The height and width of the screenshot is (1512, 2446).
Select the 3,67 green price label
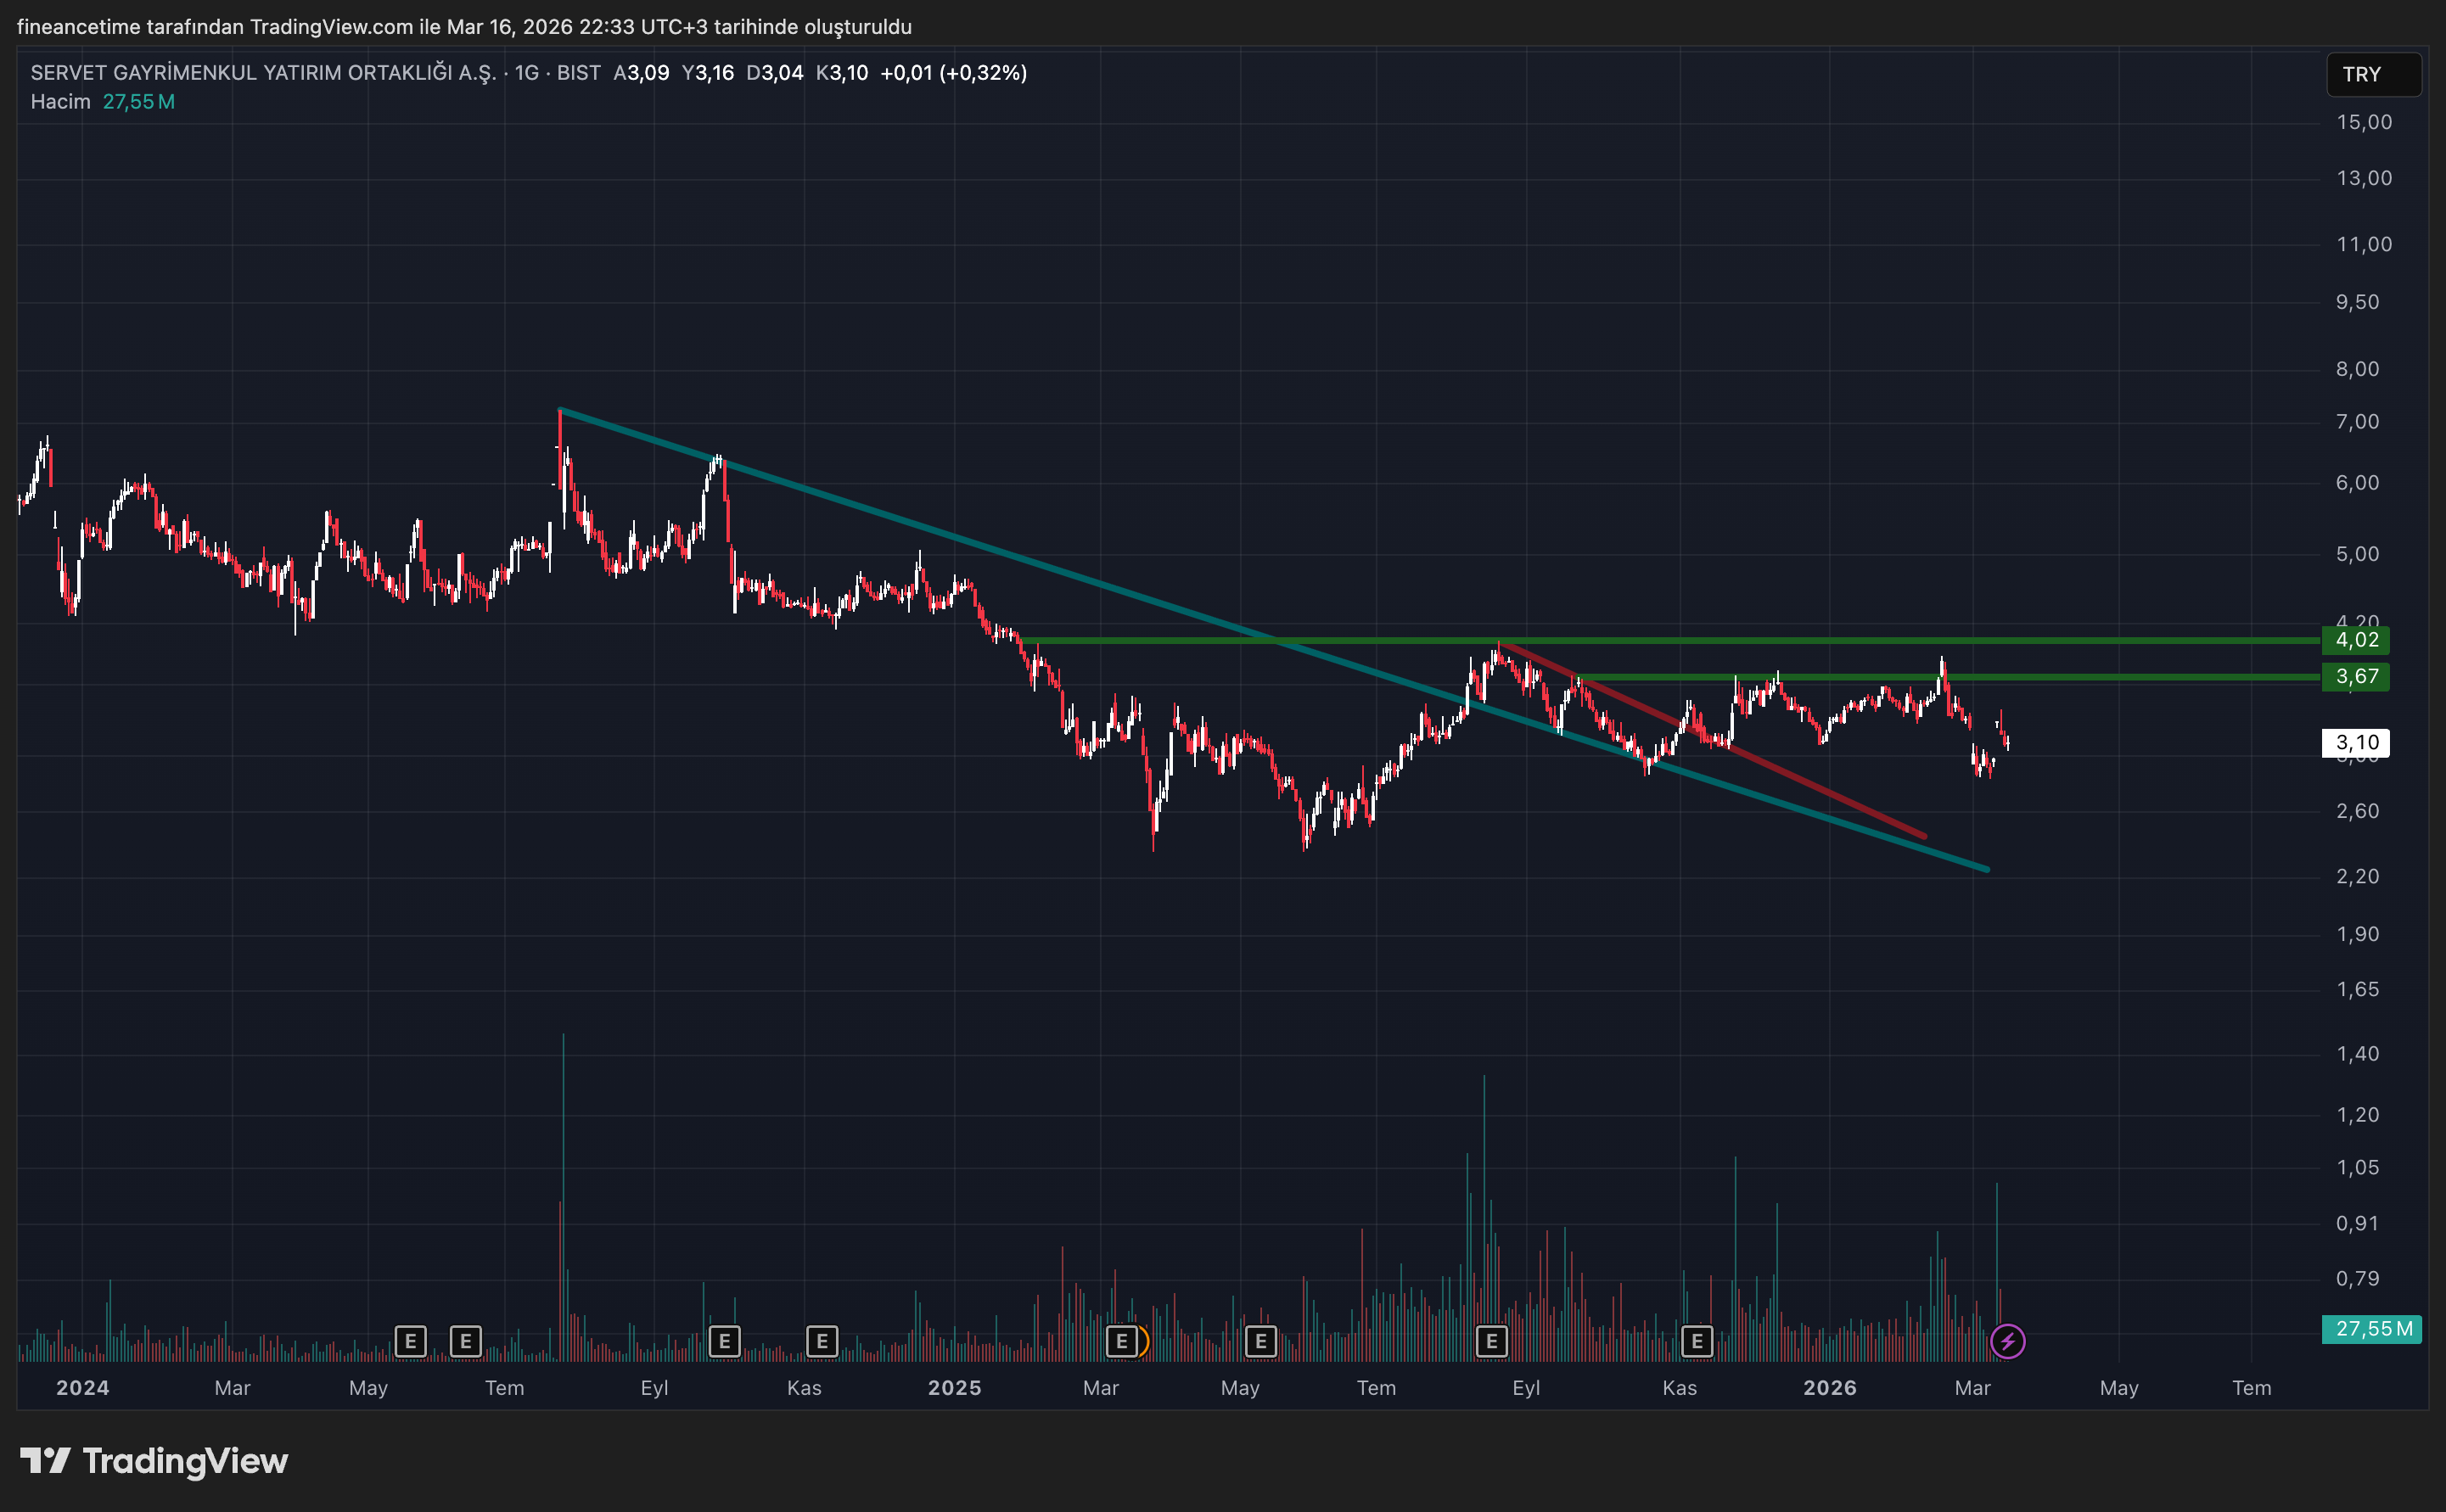tap(2356, 677)
